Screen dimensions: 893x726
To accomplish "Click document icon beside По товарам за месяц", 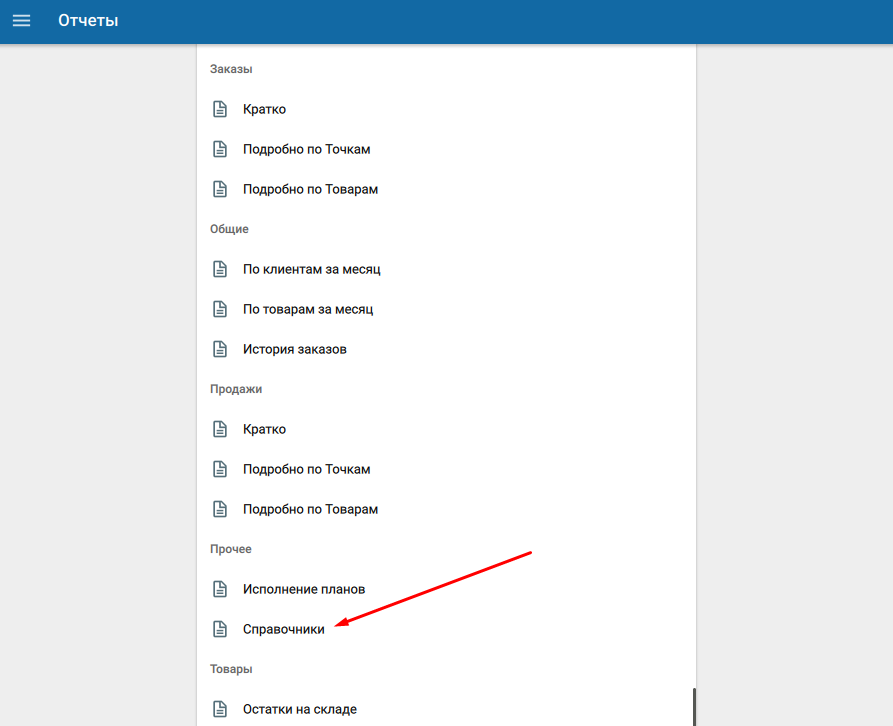I will [220, 309].
